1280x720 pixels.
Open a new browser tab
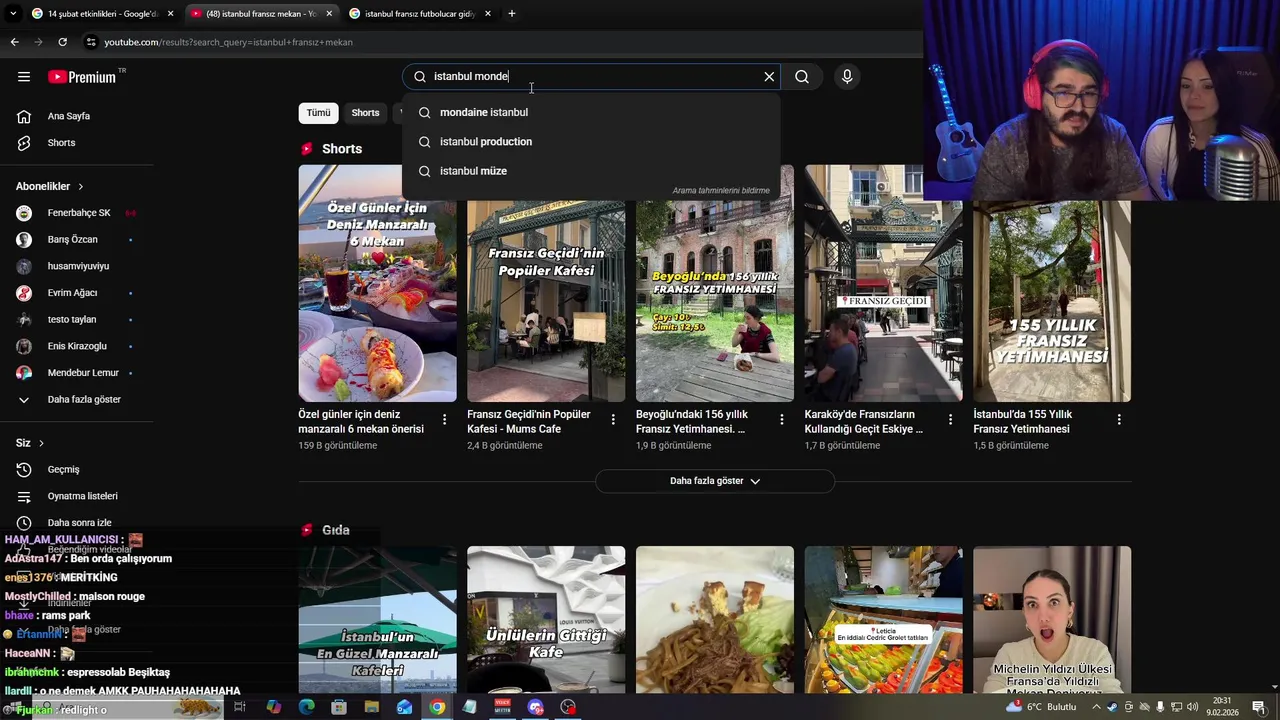pyautogui.click(x=511, y=14)
